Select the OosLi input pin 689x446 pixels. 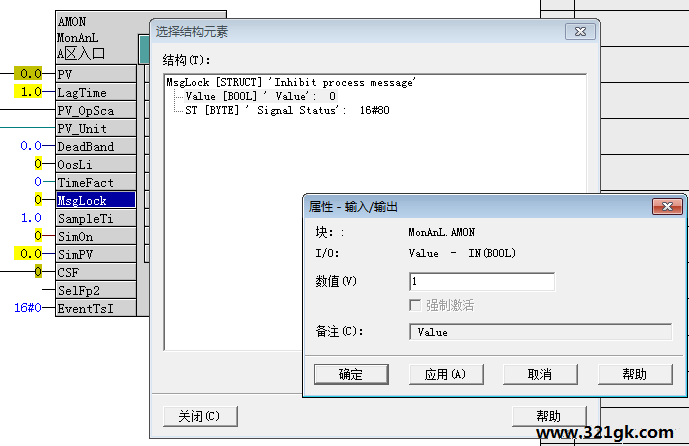tap(96, 164)
